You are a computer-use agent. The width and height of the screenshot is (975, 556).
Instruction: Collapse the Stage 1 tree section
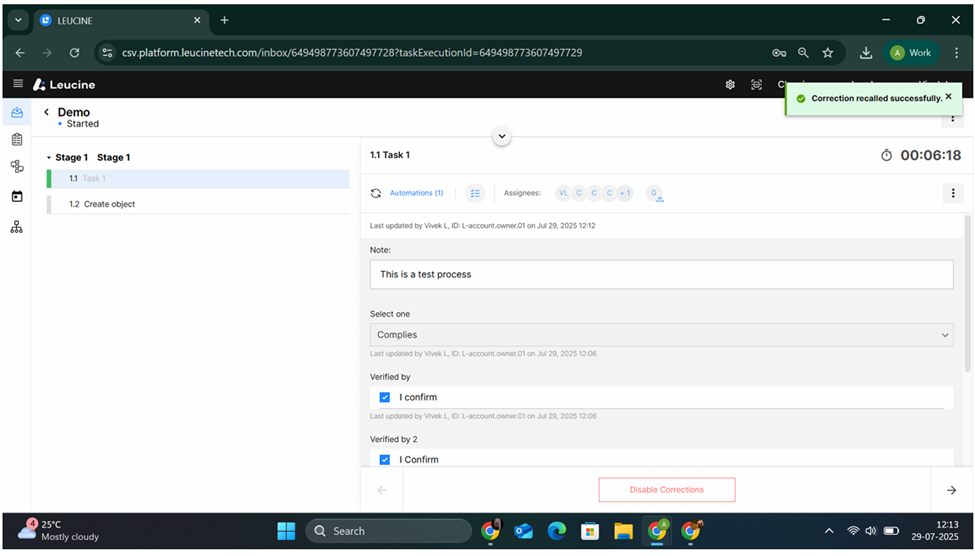tap(49, 158)
